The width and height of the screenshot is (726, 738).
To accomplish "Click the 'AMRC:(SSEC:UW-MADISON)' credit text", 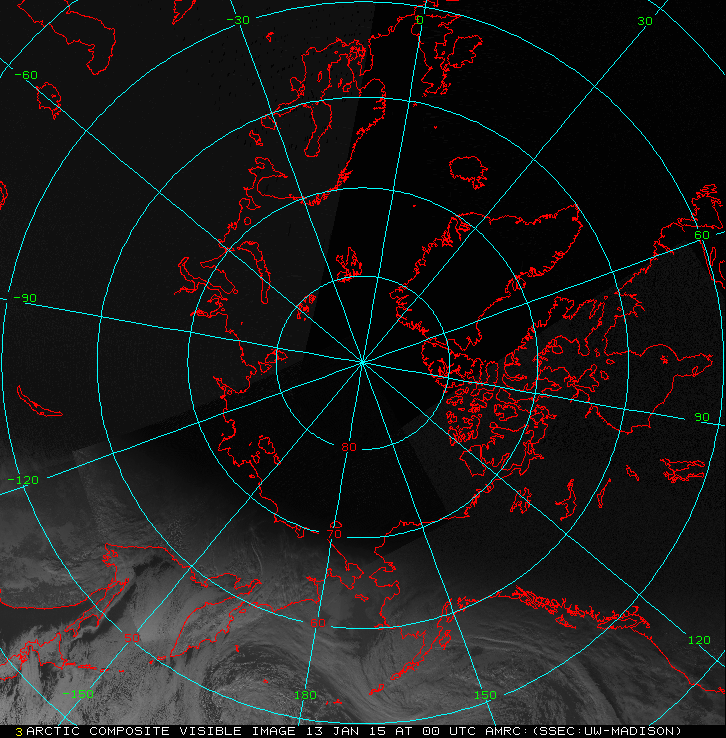I will [583, 731].
